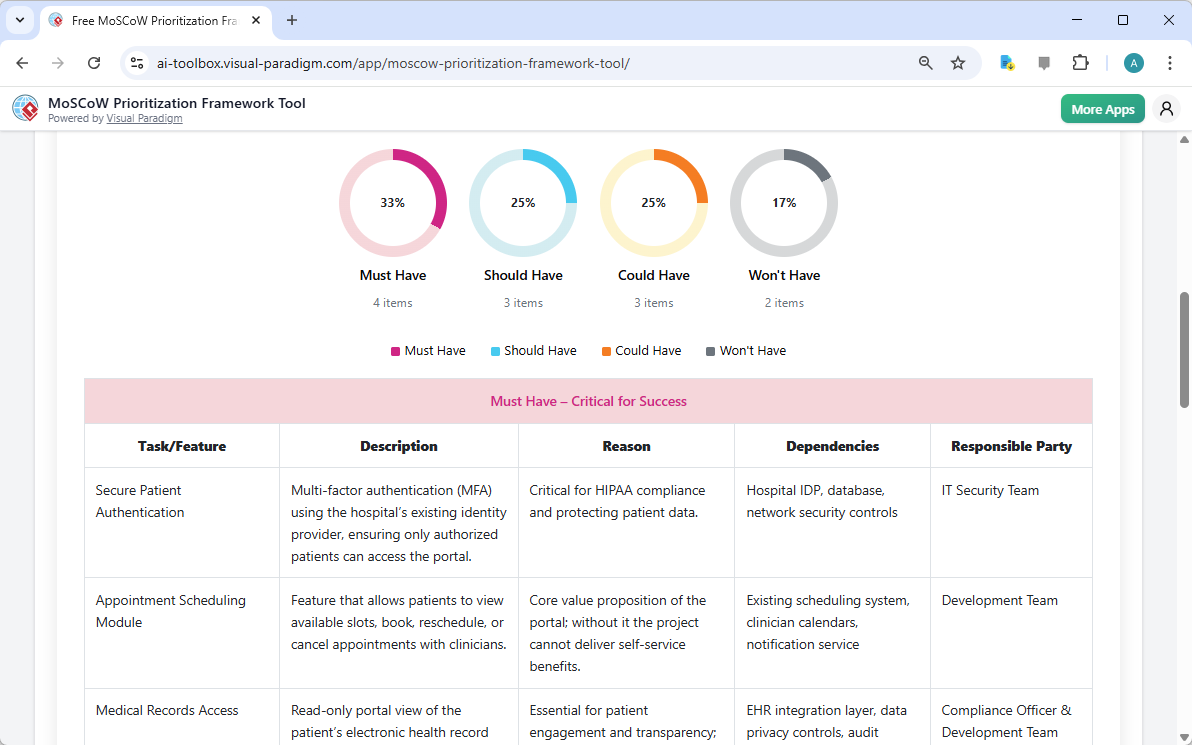Image resolution: width=1192 pixels, height=745 pixels.
Task: Select the MoSCoW Prioritization Framework tab
Action: point(150,20)
